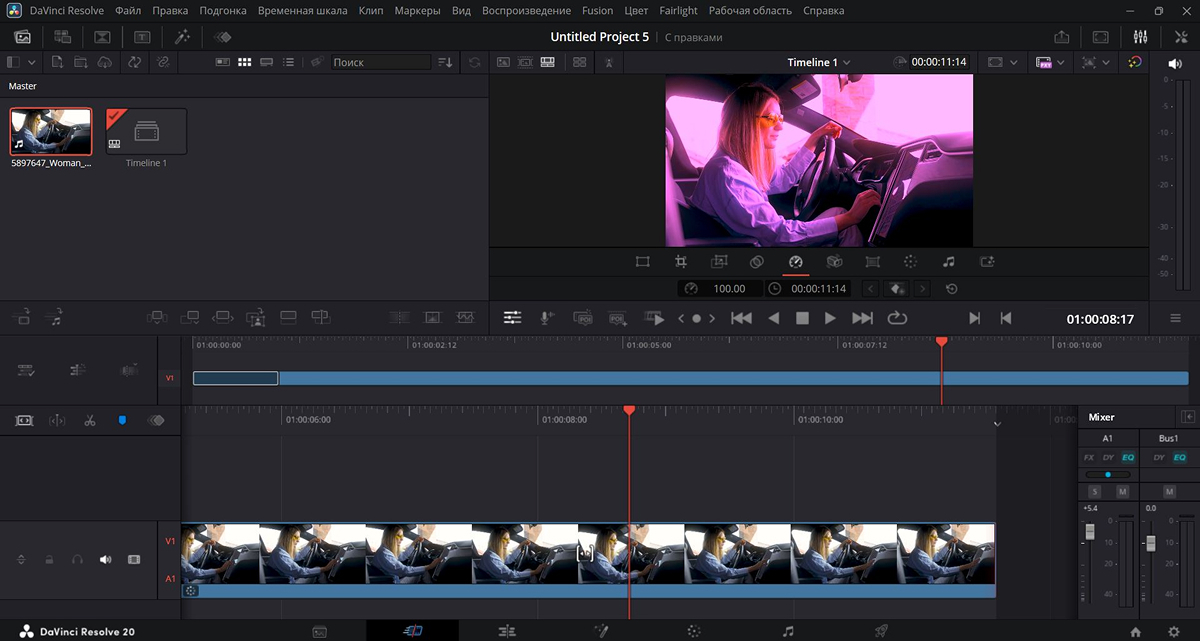Open Project Settings gear icon
Image resolution: width=1200 pixels, height=641 pixels.
pos(1173,631)
